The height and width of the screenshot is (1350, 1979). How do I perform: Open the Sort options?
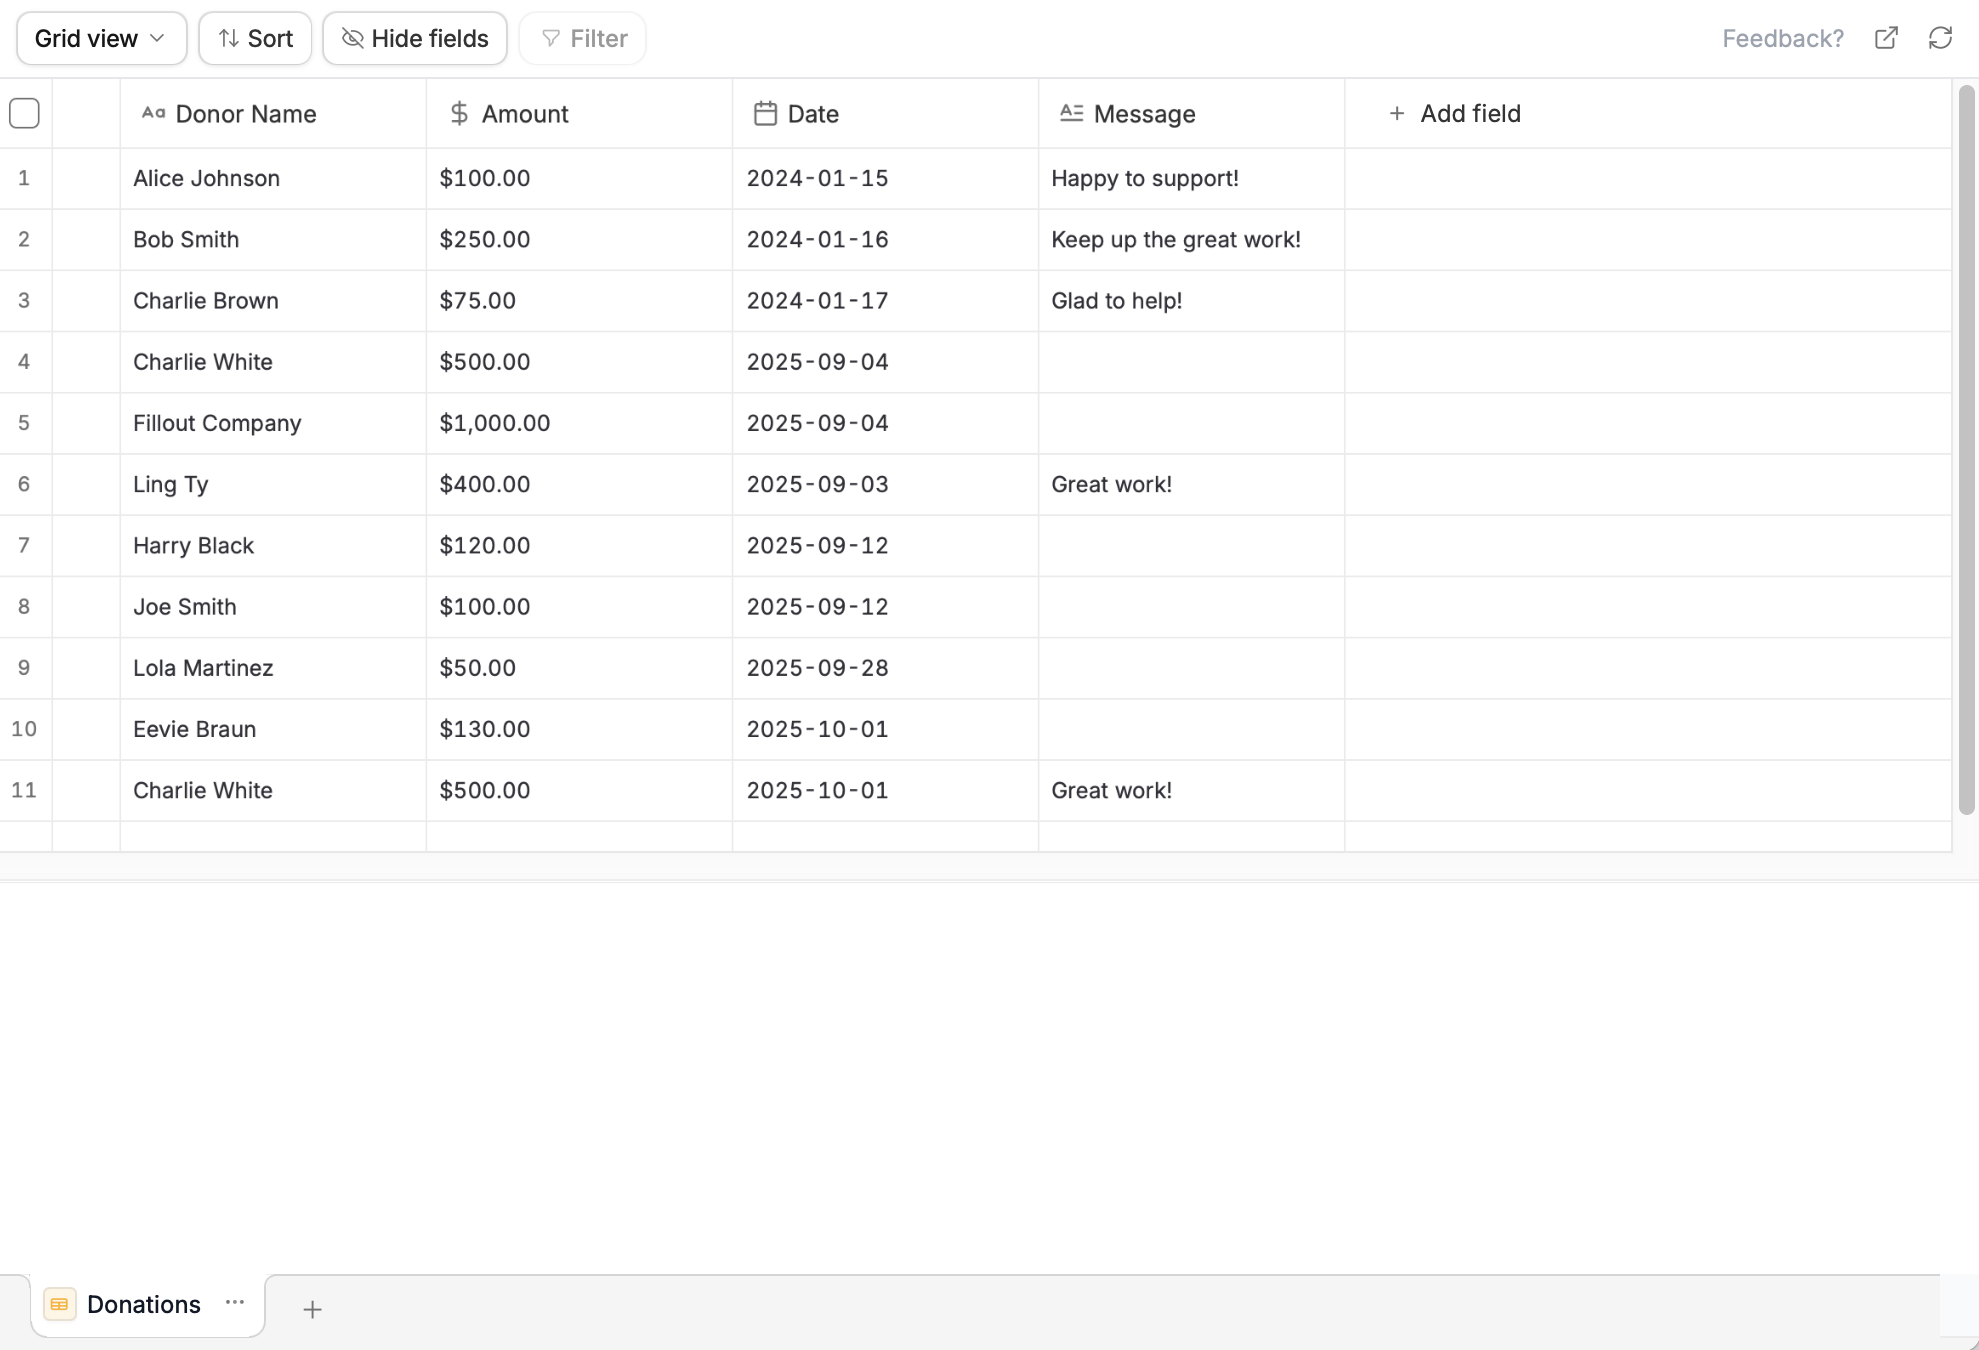[254, 38]
